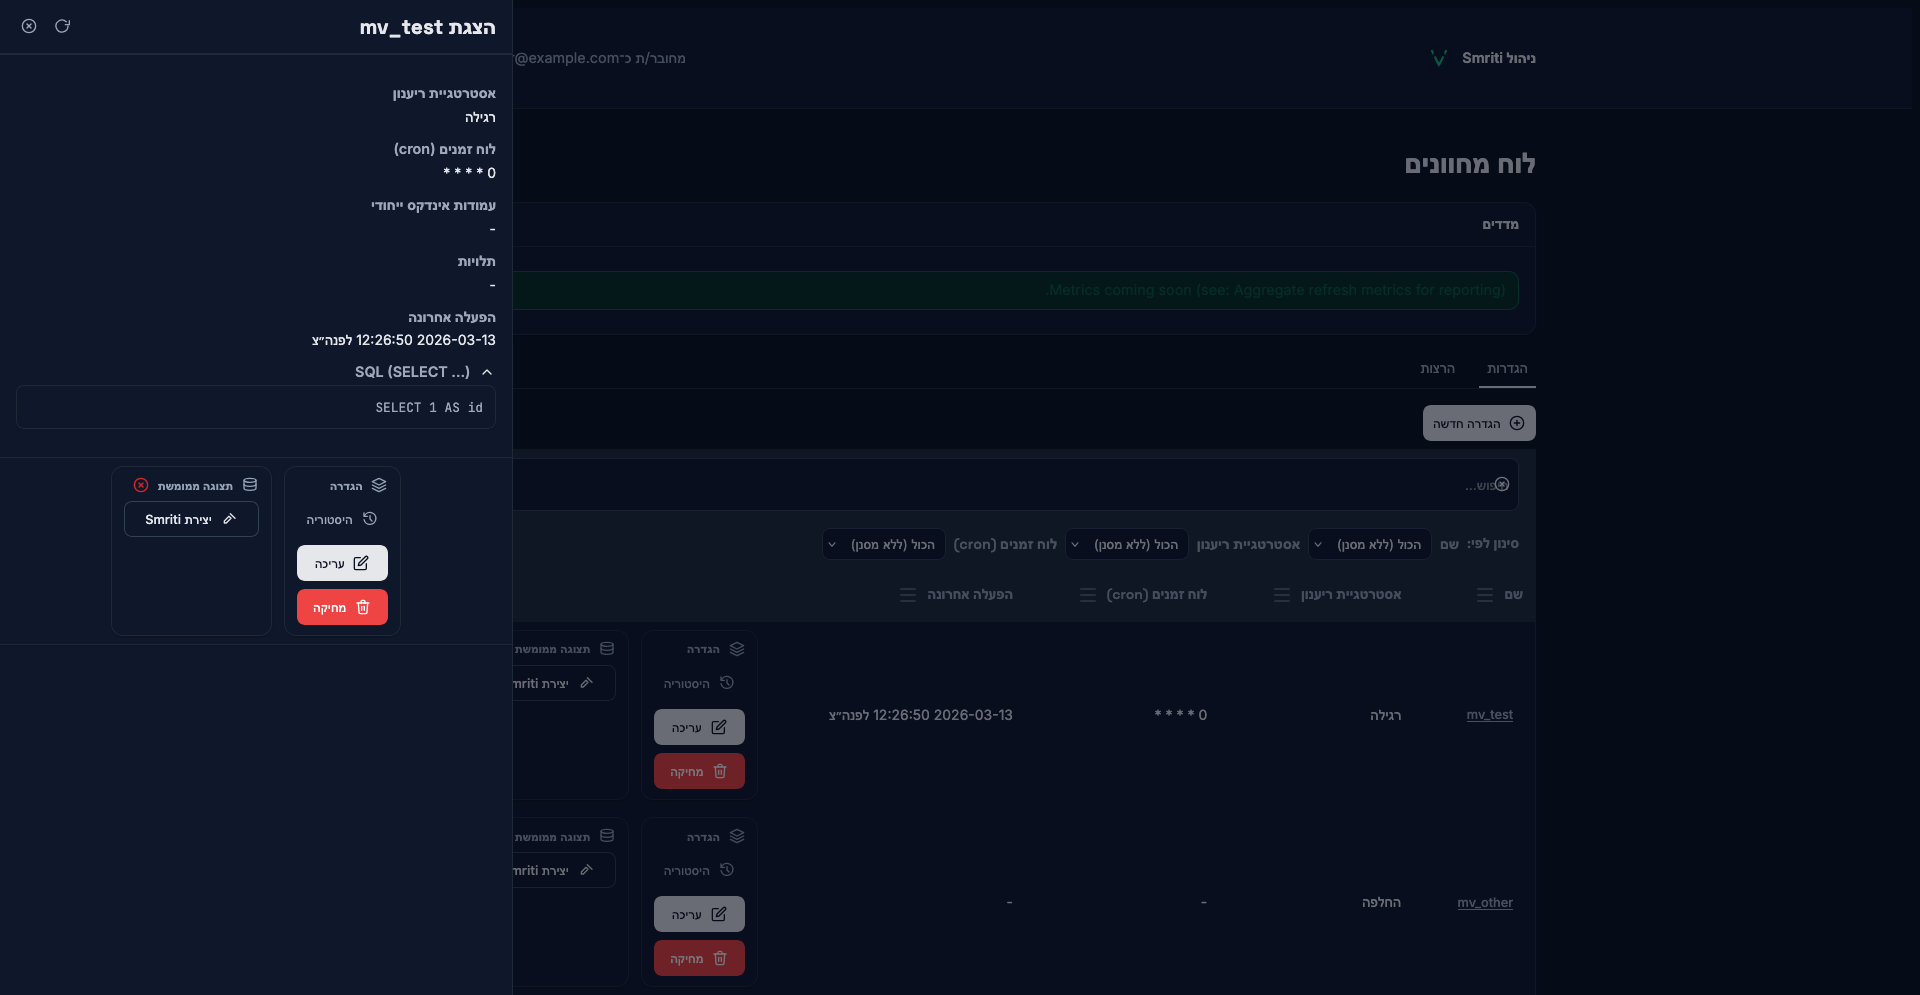Expand the אסטרטגיית ריענון filter dropdown
Viewport: 1920px width, 995px height.
[x=1126, y=544]
